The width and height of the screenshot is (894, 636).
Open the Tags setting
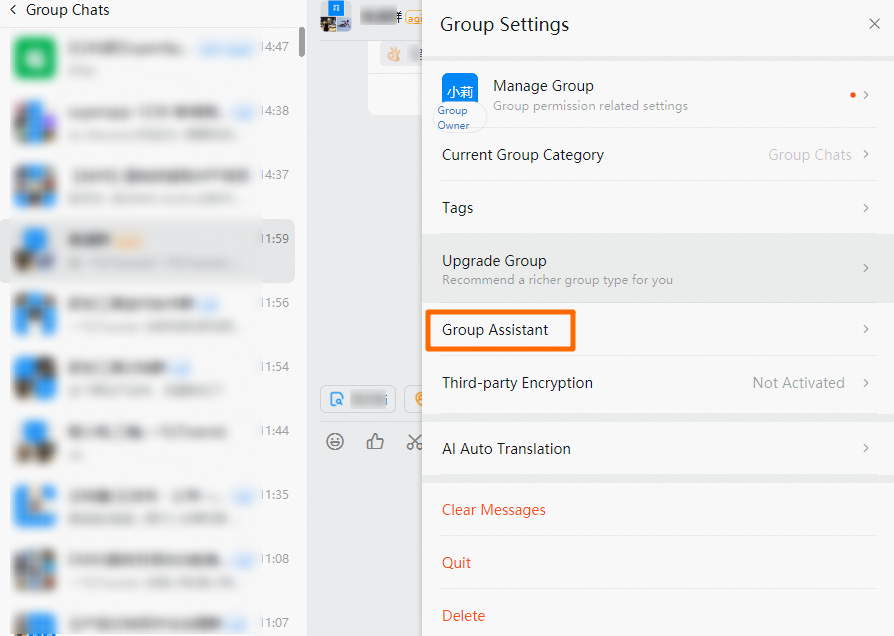[x=658, y=208]
